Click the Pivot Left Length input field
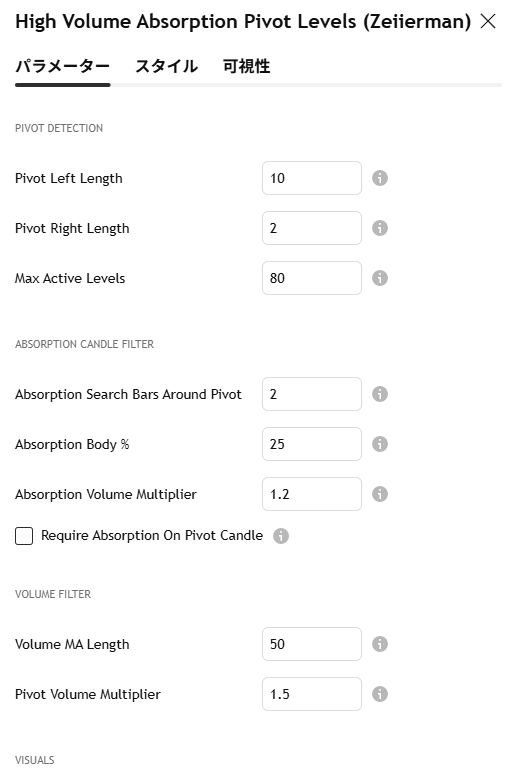512x773 pixels. [x=312, y=178]
